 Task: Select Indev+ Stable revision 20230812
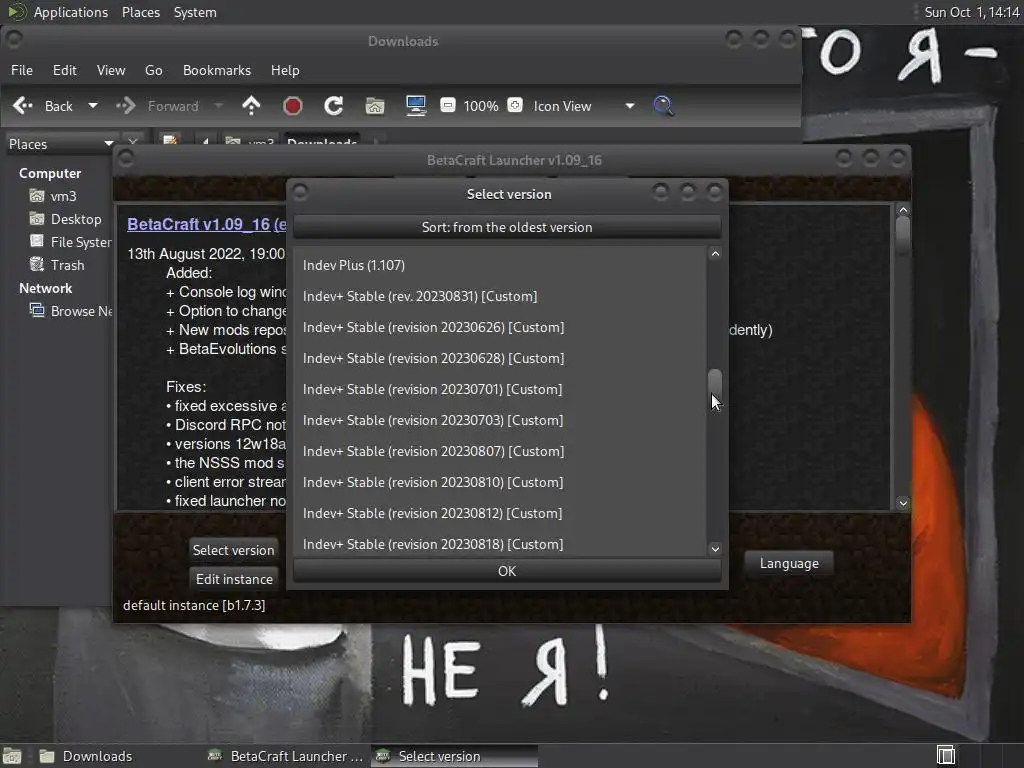500,513
